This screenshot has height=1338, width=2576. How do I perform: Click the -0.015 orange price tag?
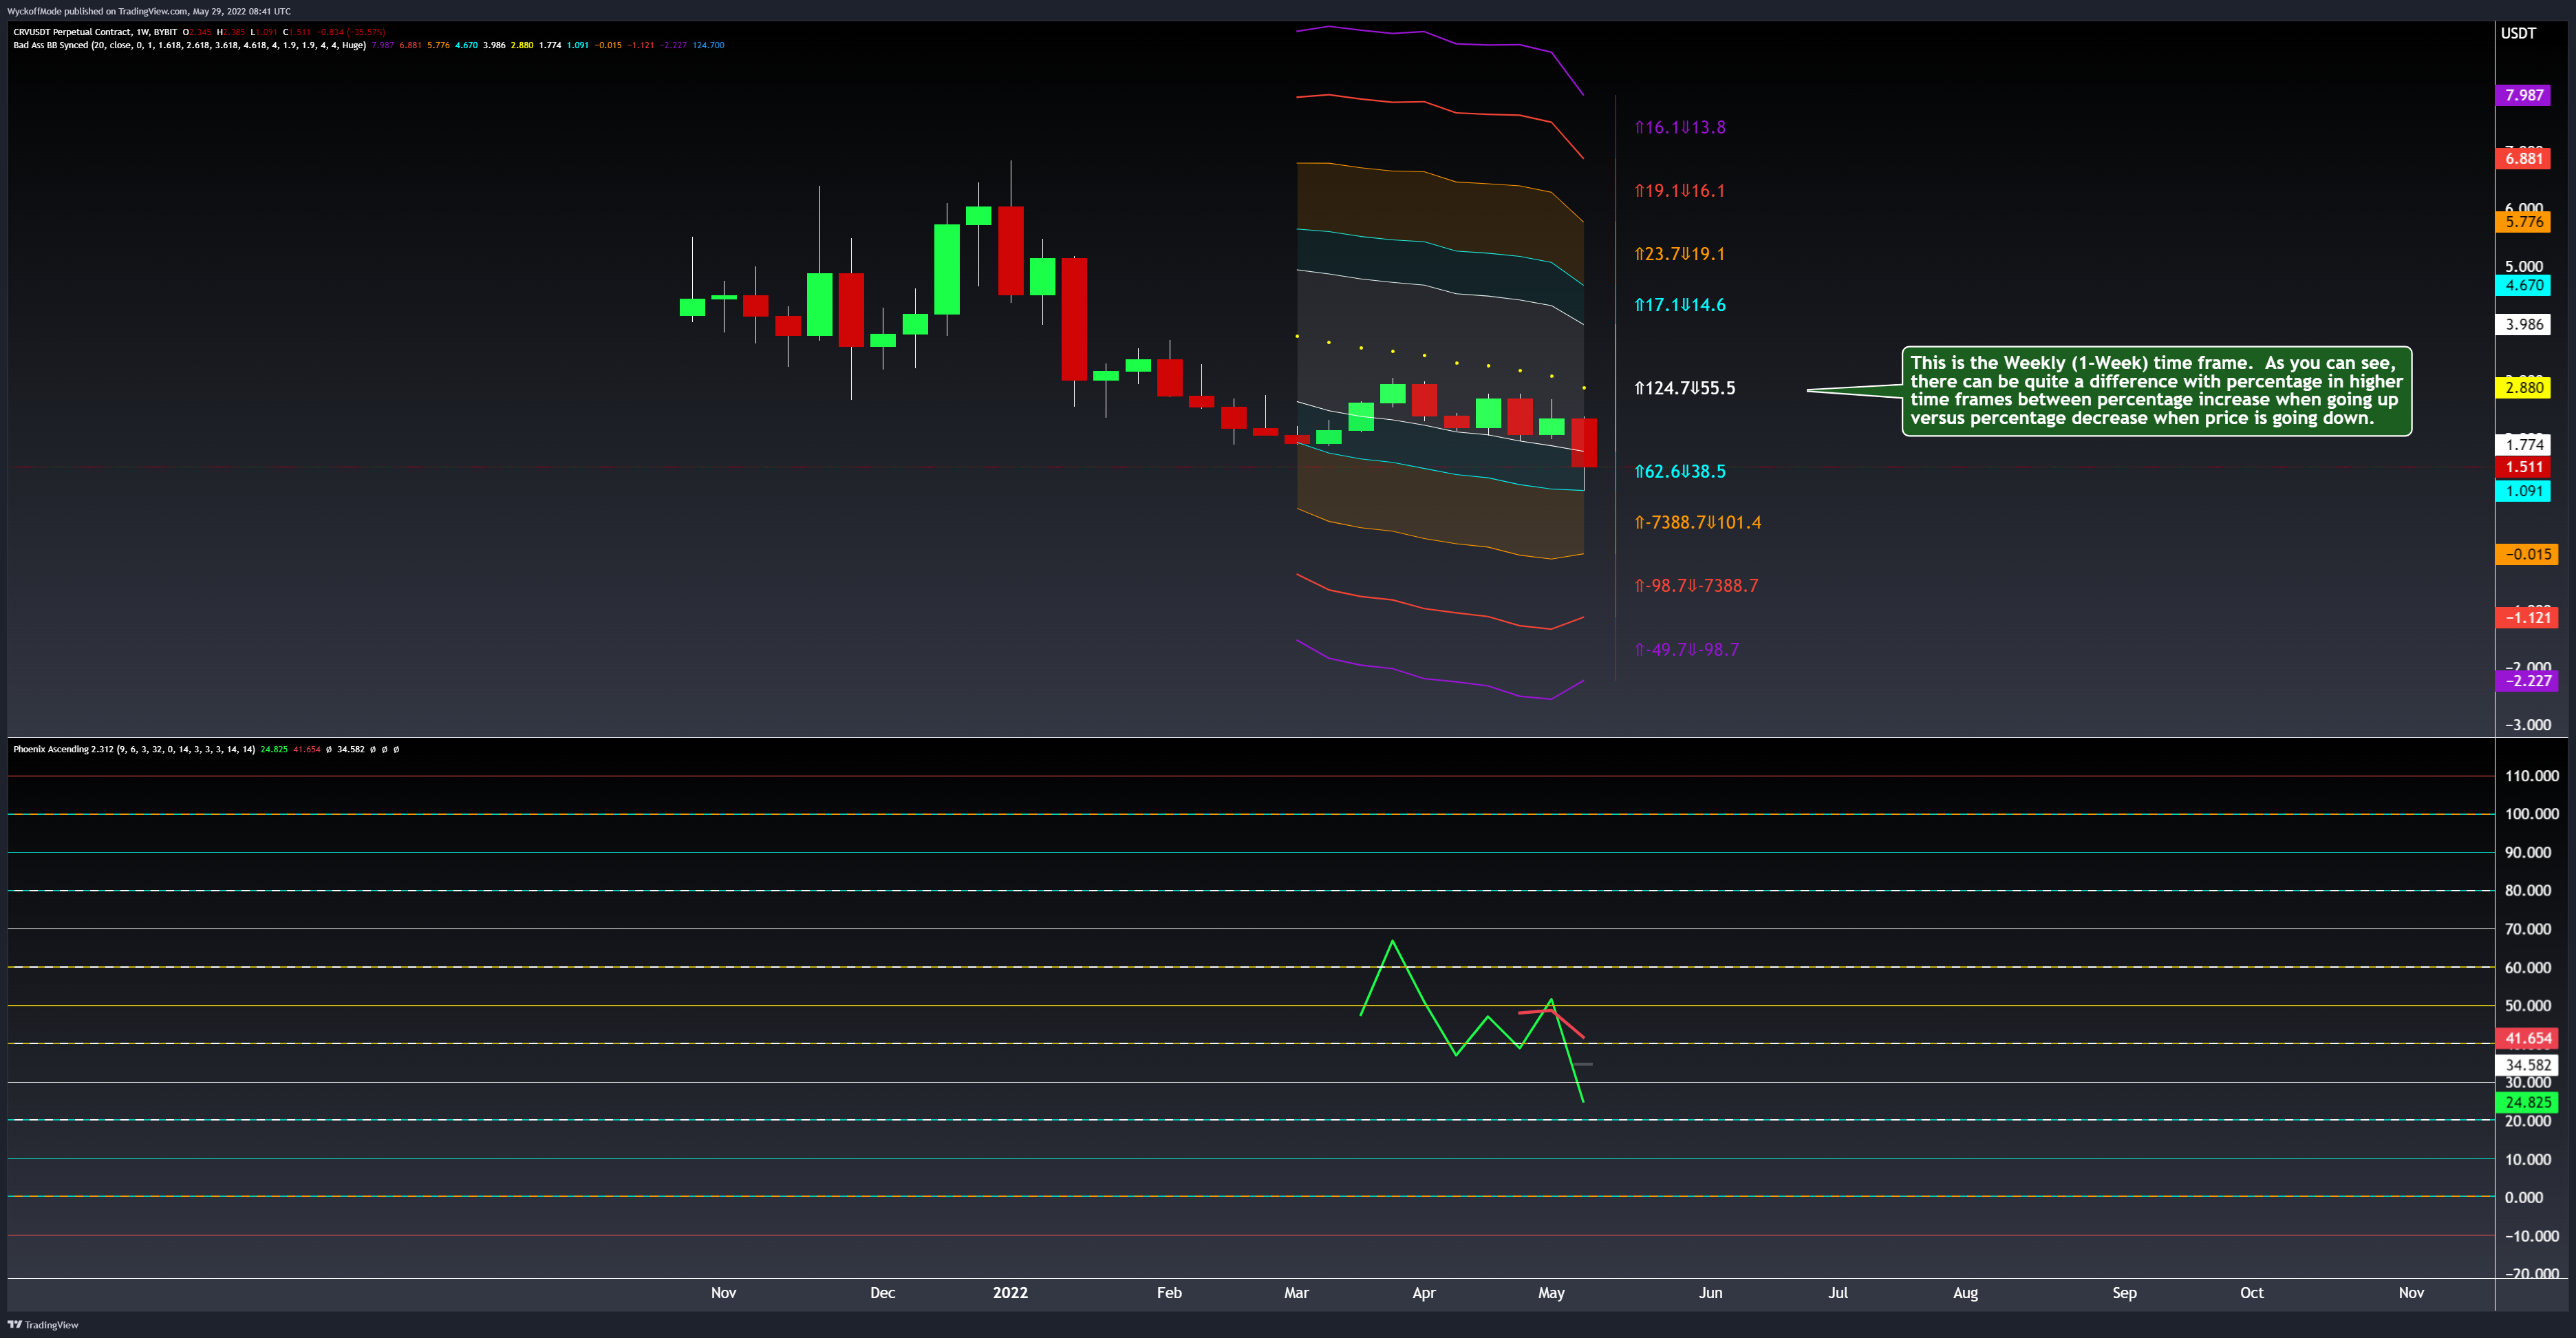point(2526,554)
